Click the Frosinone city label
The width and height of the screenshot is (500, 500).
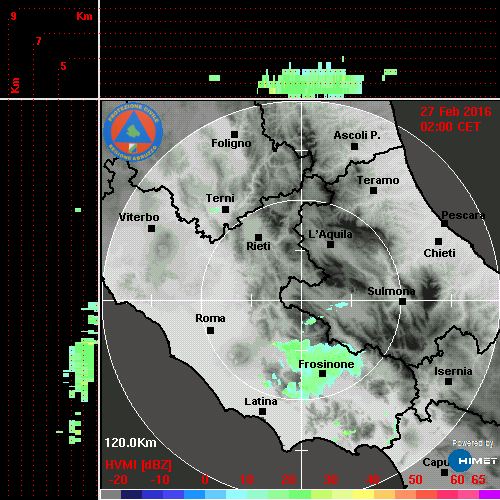326,364
